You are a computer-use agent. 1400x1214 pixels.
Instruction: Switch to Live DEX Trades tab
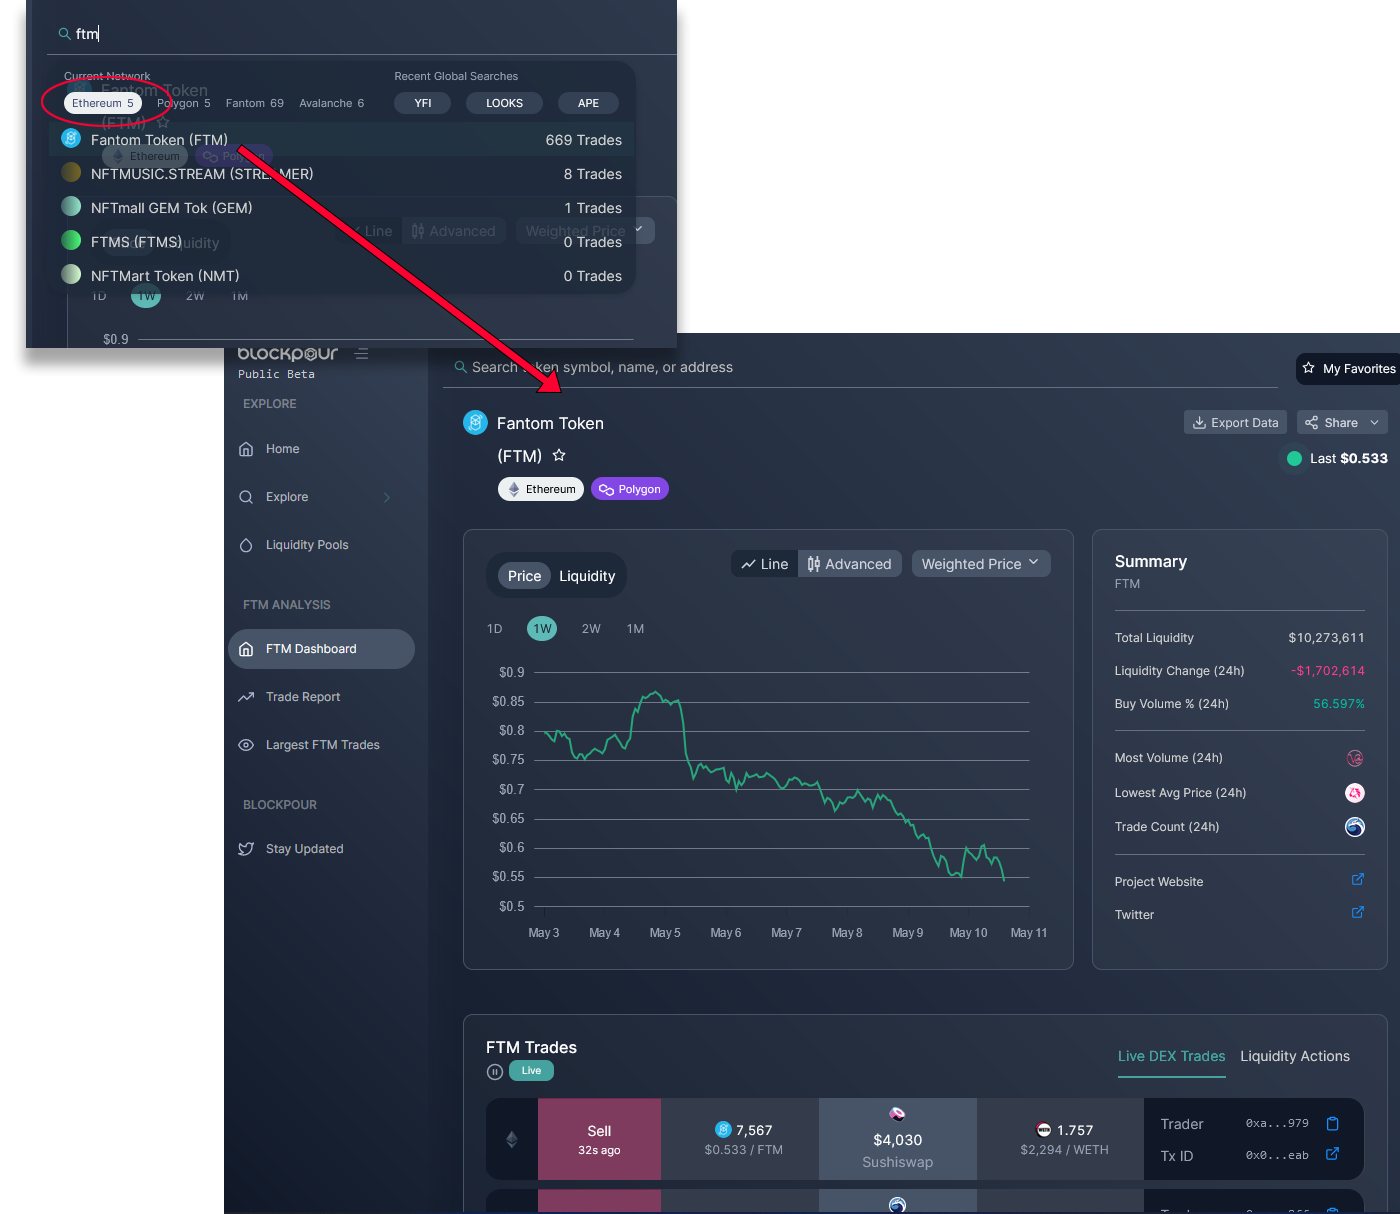pos(1171,1056)
